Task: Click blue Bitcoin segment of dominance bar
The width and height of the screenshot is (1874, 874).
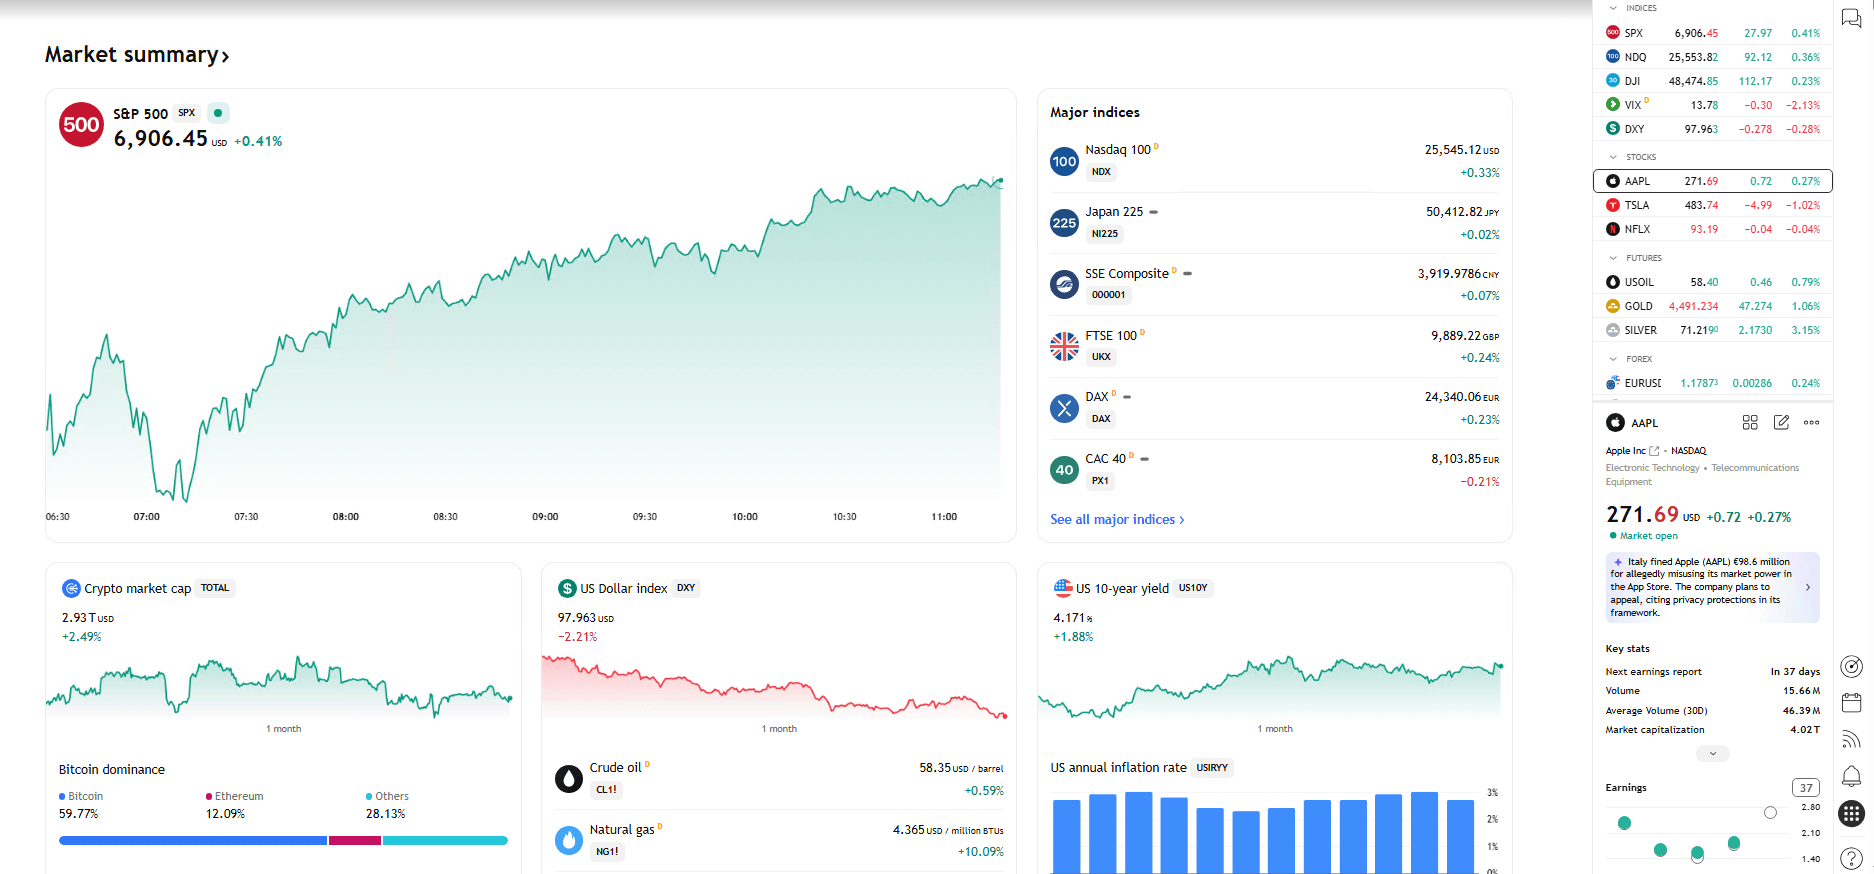Action: pyautogui.click(x=193, y=841)
